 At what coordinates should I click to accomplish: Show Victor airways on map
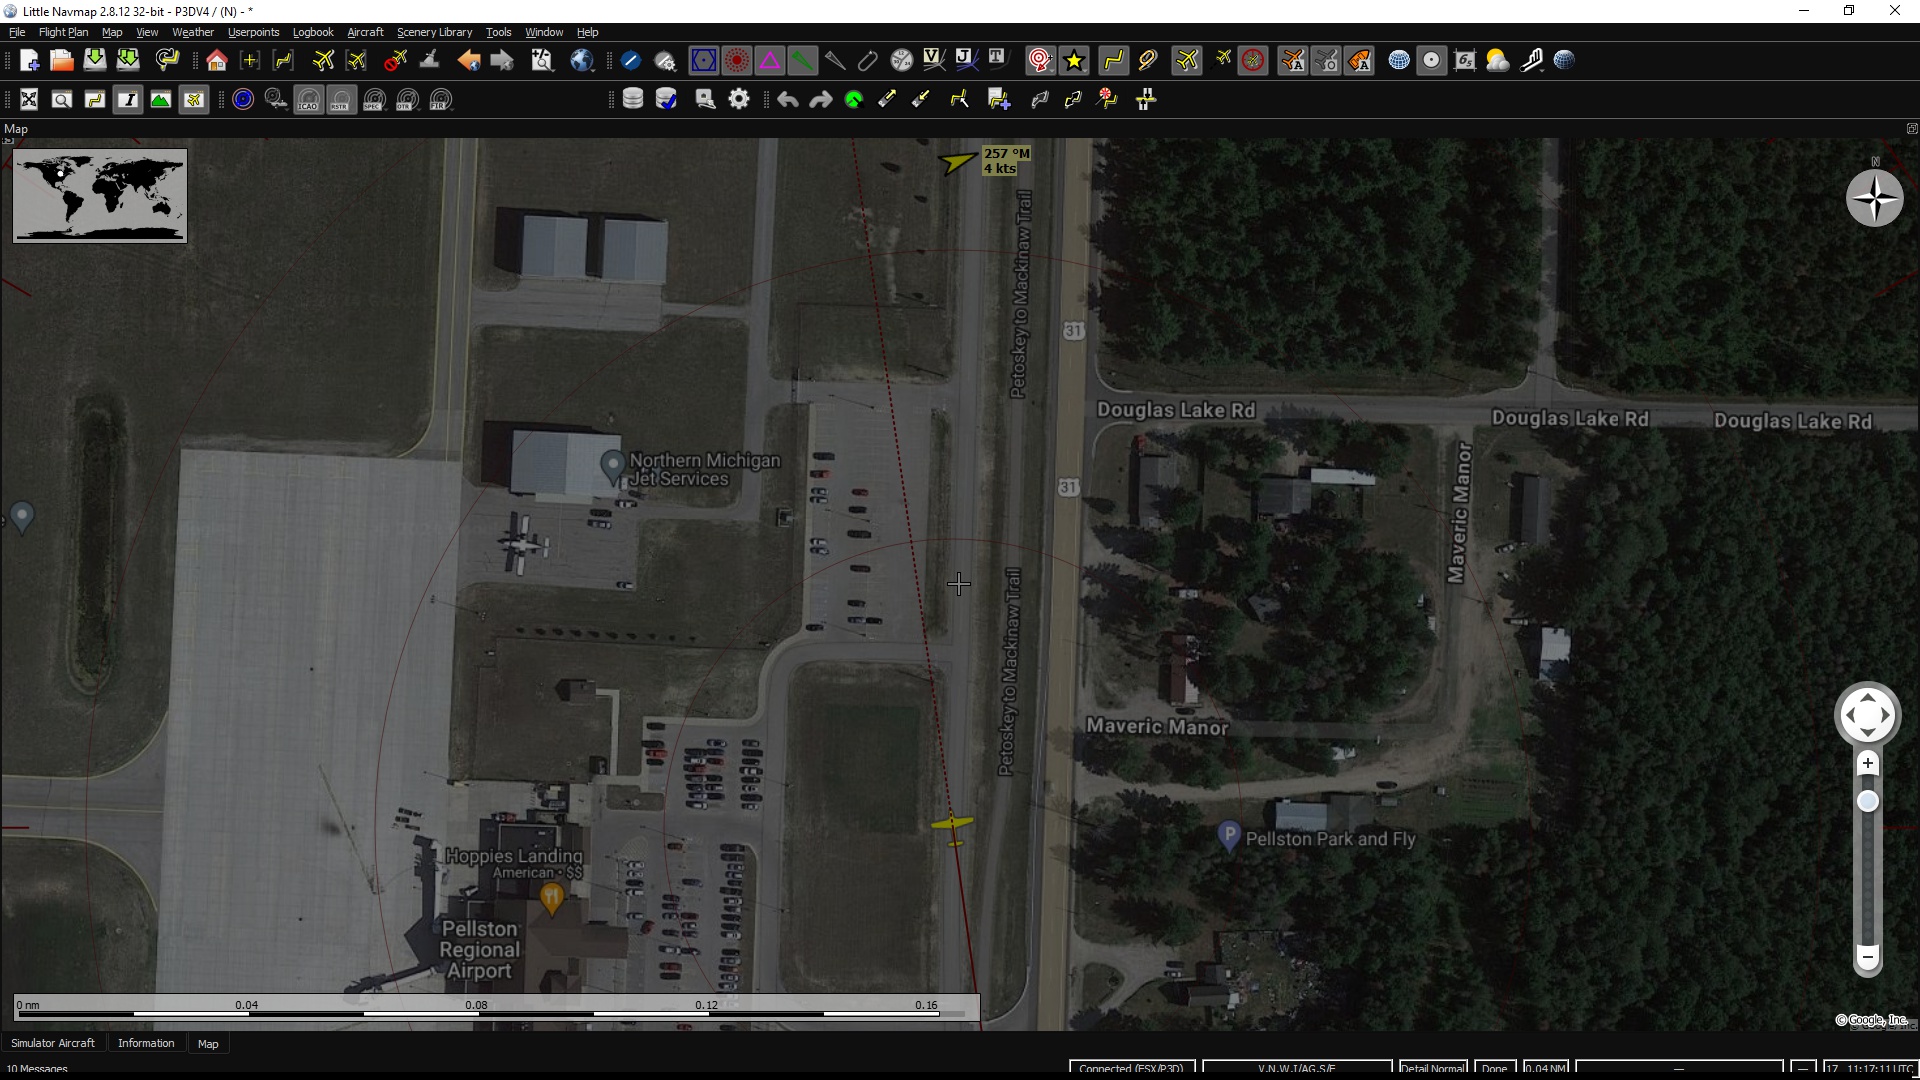[934, 61]
